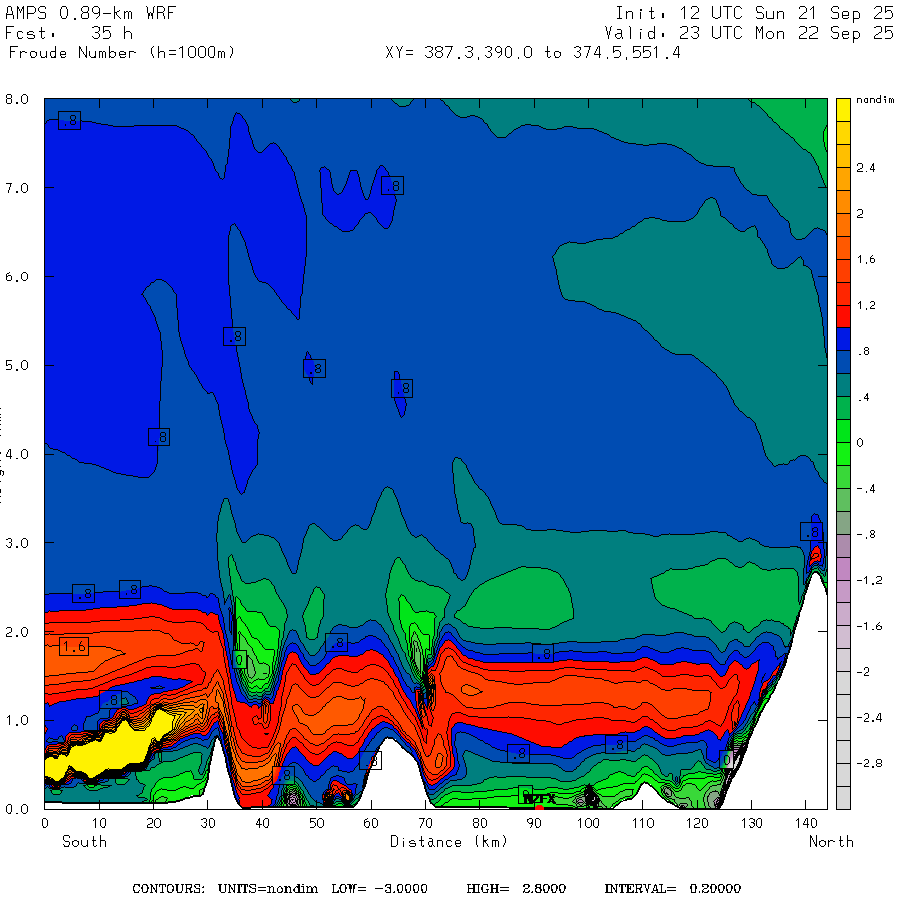Click the NZFX station marker on ground
Viewport: 900px width, 900px height.
[x=539, y=798]
